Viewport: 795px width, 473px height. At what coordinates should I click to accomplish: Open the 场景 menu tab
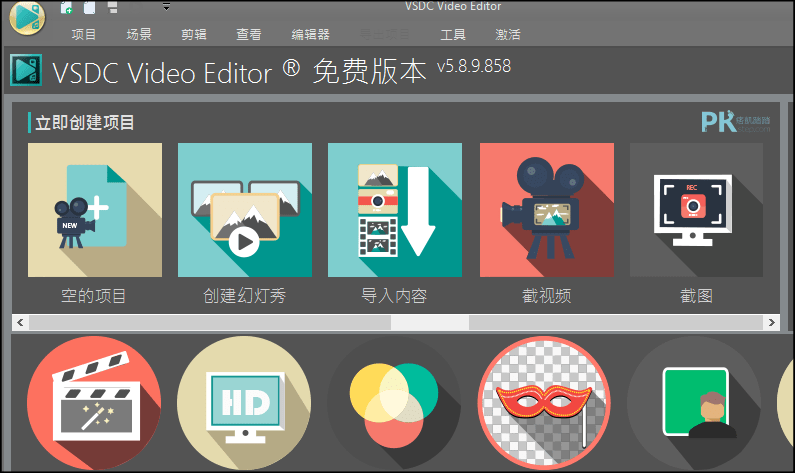point(139,34)
